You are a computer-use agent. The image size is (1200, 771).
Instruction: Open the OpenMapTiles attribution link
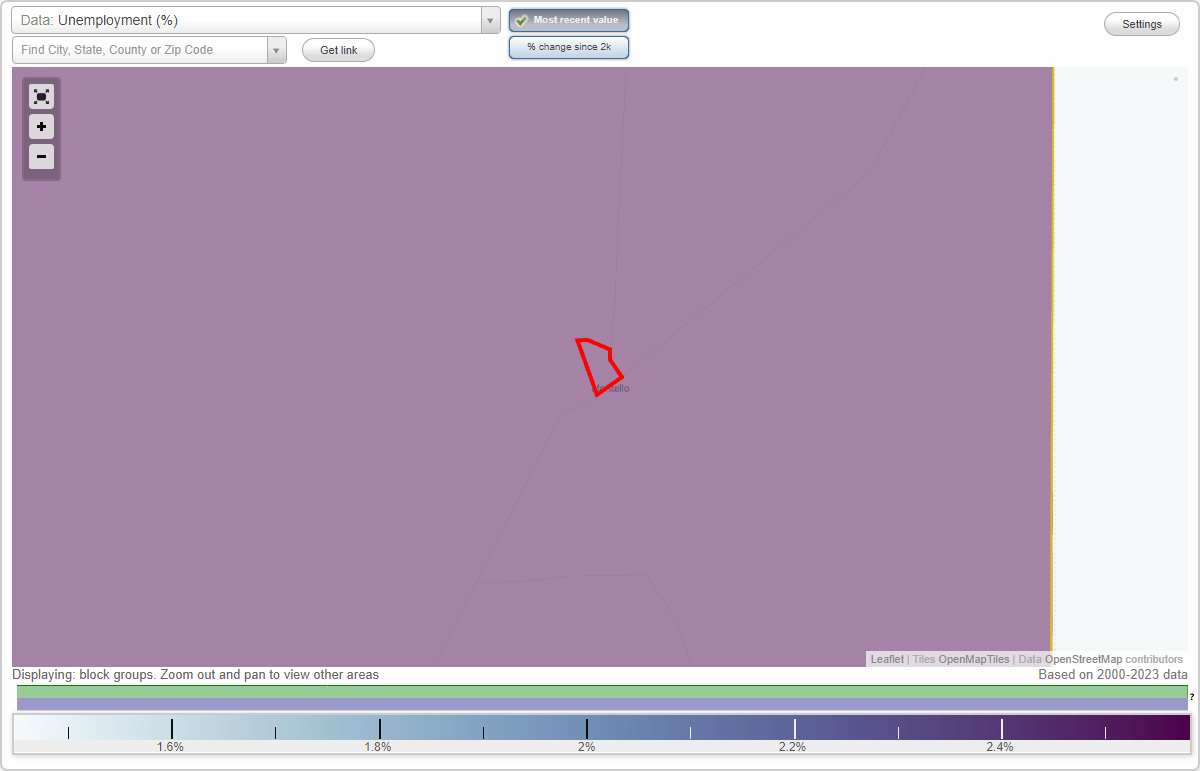coord(973,659)
